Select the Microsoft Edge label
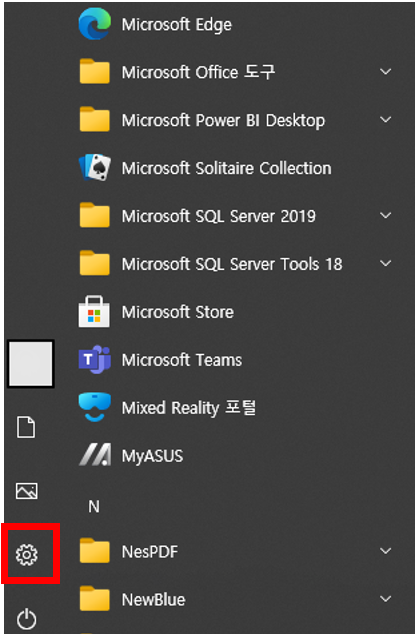Screen dimensions: 418x641 tap(177, 25)
